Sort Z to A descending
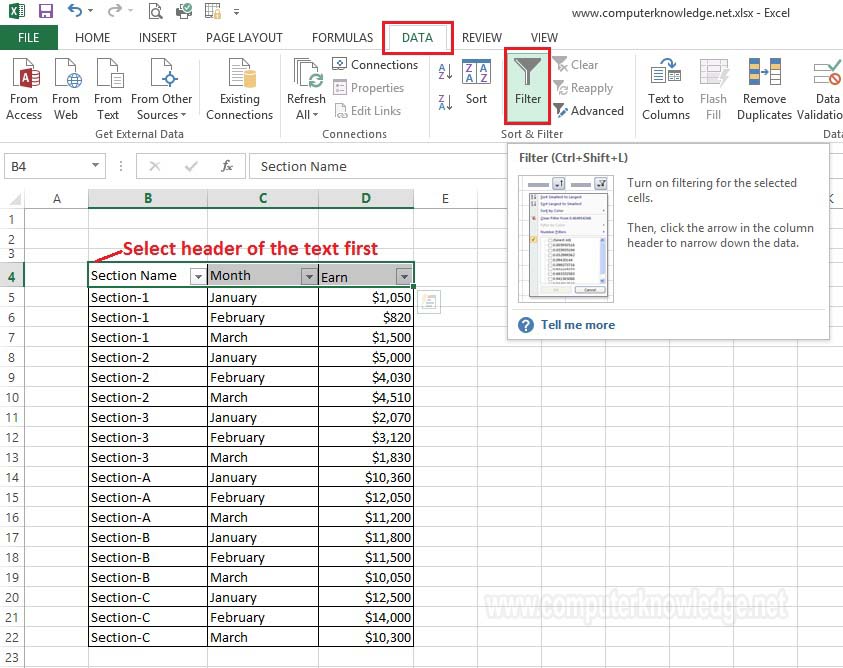 [445, 102]
